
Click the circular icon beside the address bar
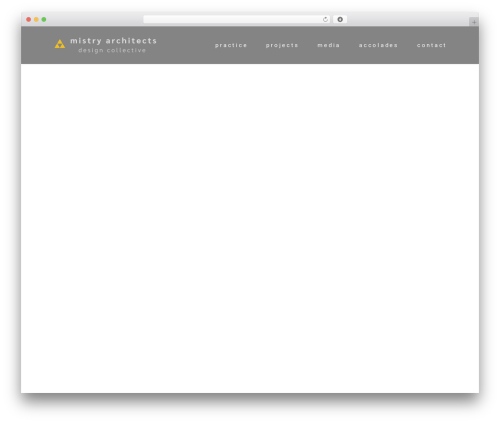point(340,19)
